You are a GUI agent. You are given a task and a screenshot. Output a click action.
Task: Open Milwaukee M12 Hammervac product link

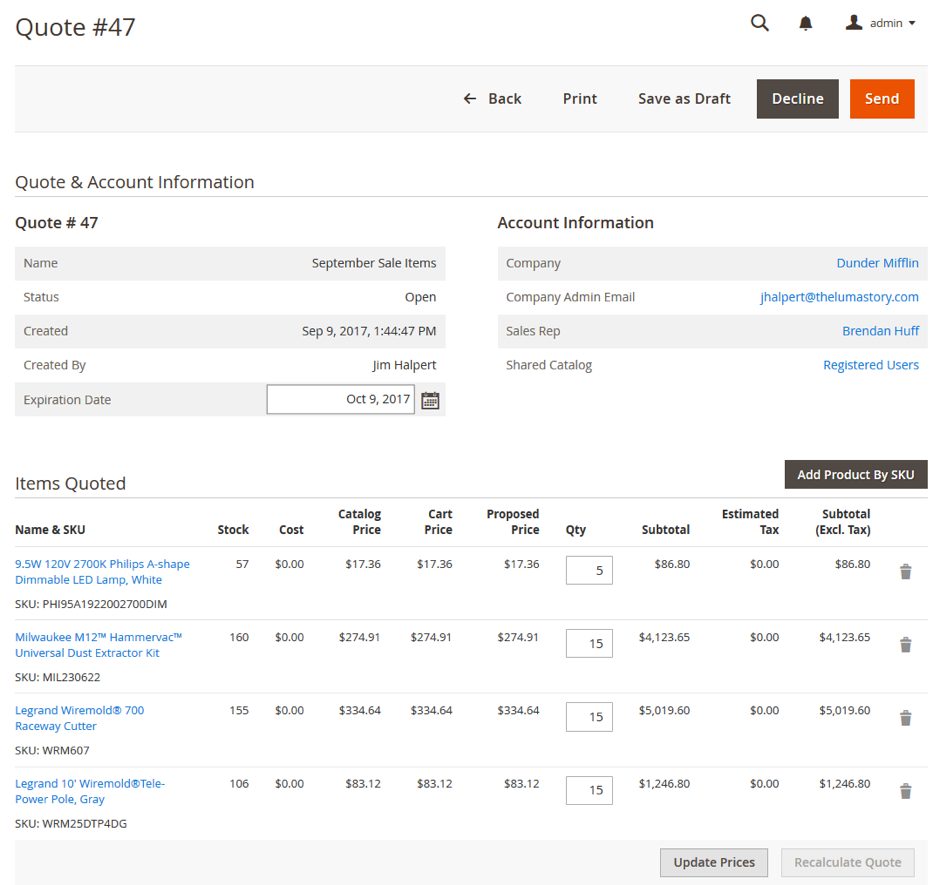coord(99,645)
